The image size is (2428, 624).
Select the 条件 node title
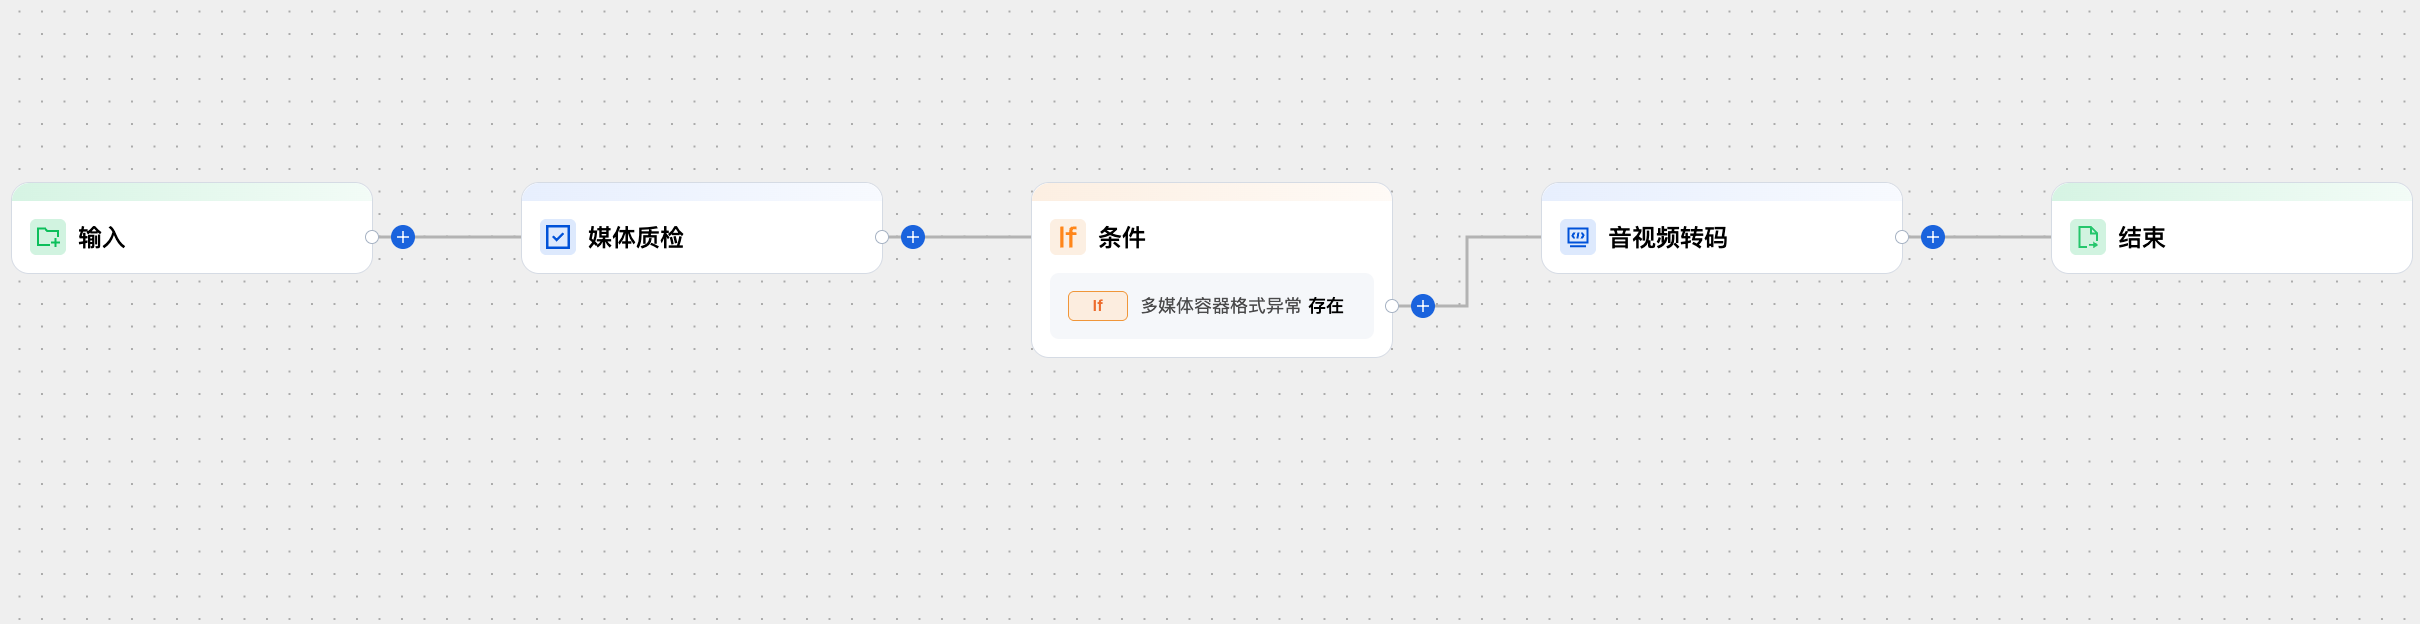[x=1122, y=237]
